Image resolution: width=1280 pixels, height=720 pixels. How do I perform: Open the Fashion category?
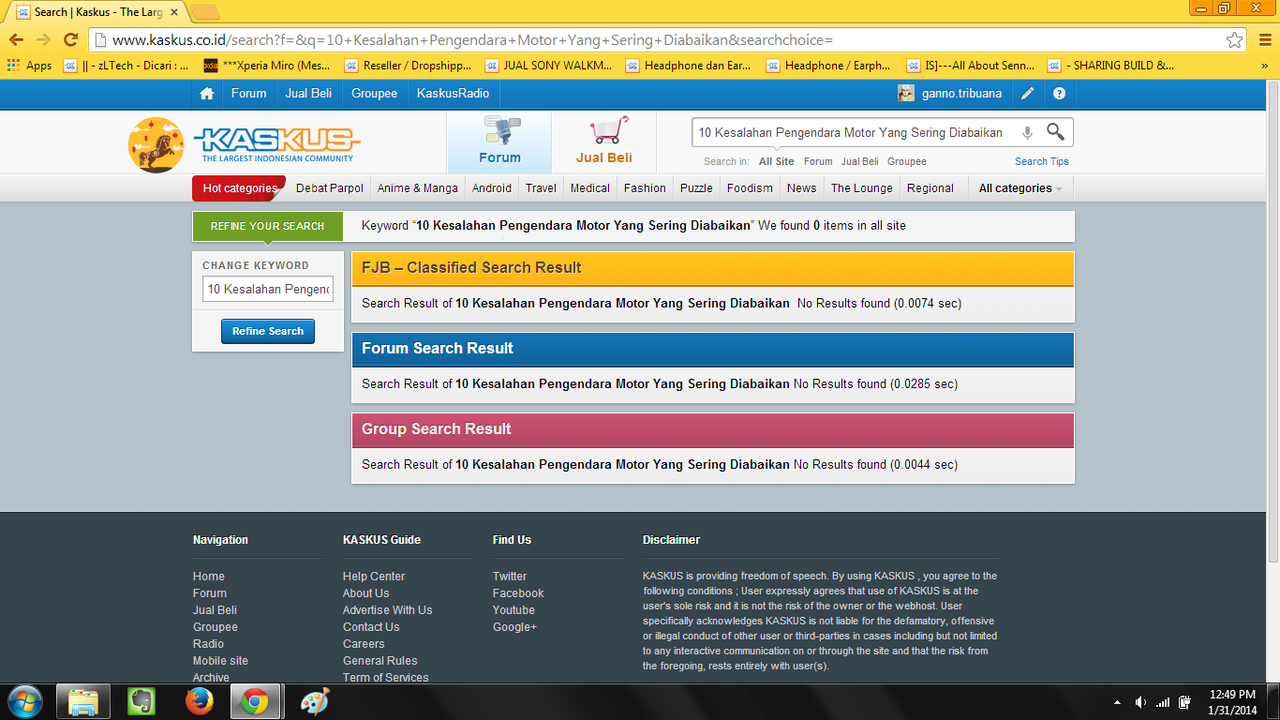point(645,188)
